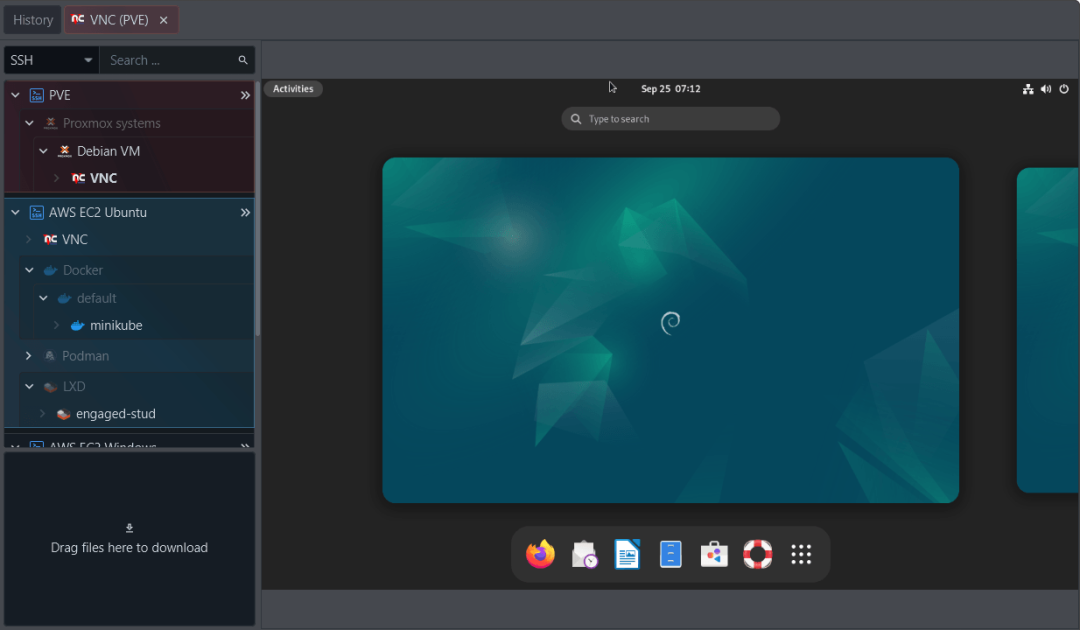Click the Type to search field
Screen dimensions: 1080x630
tap(670, 118)
